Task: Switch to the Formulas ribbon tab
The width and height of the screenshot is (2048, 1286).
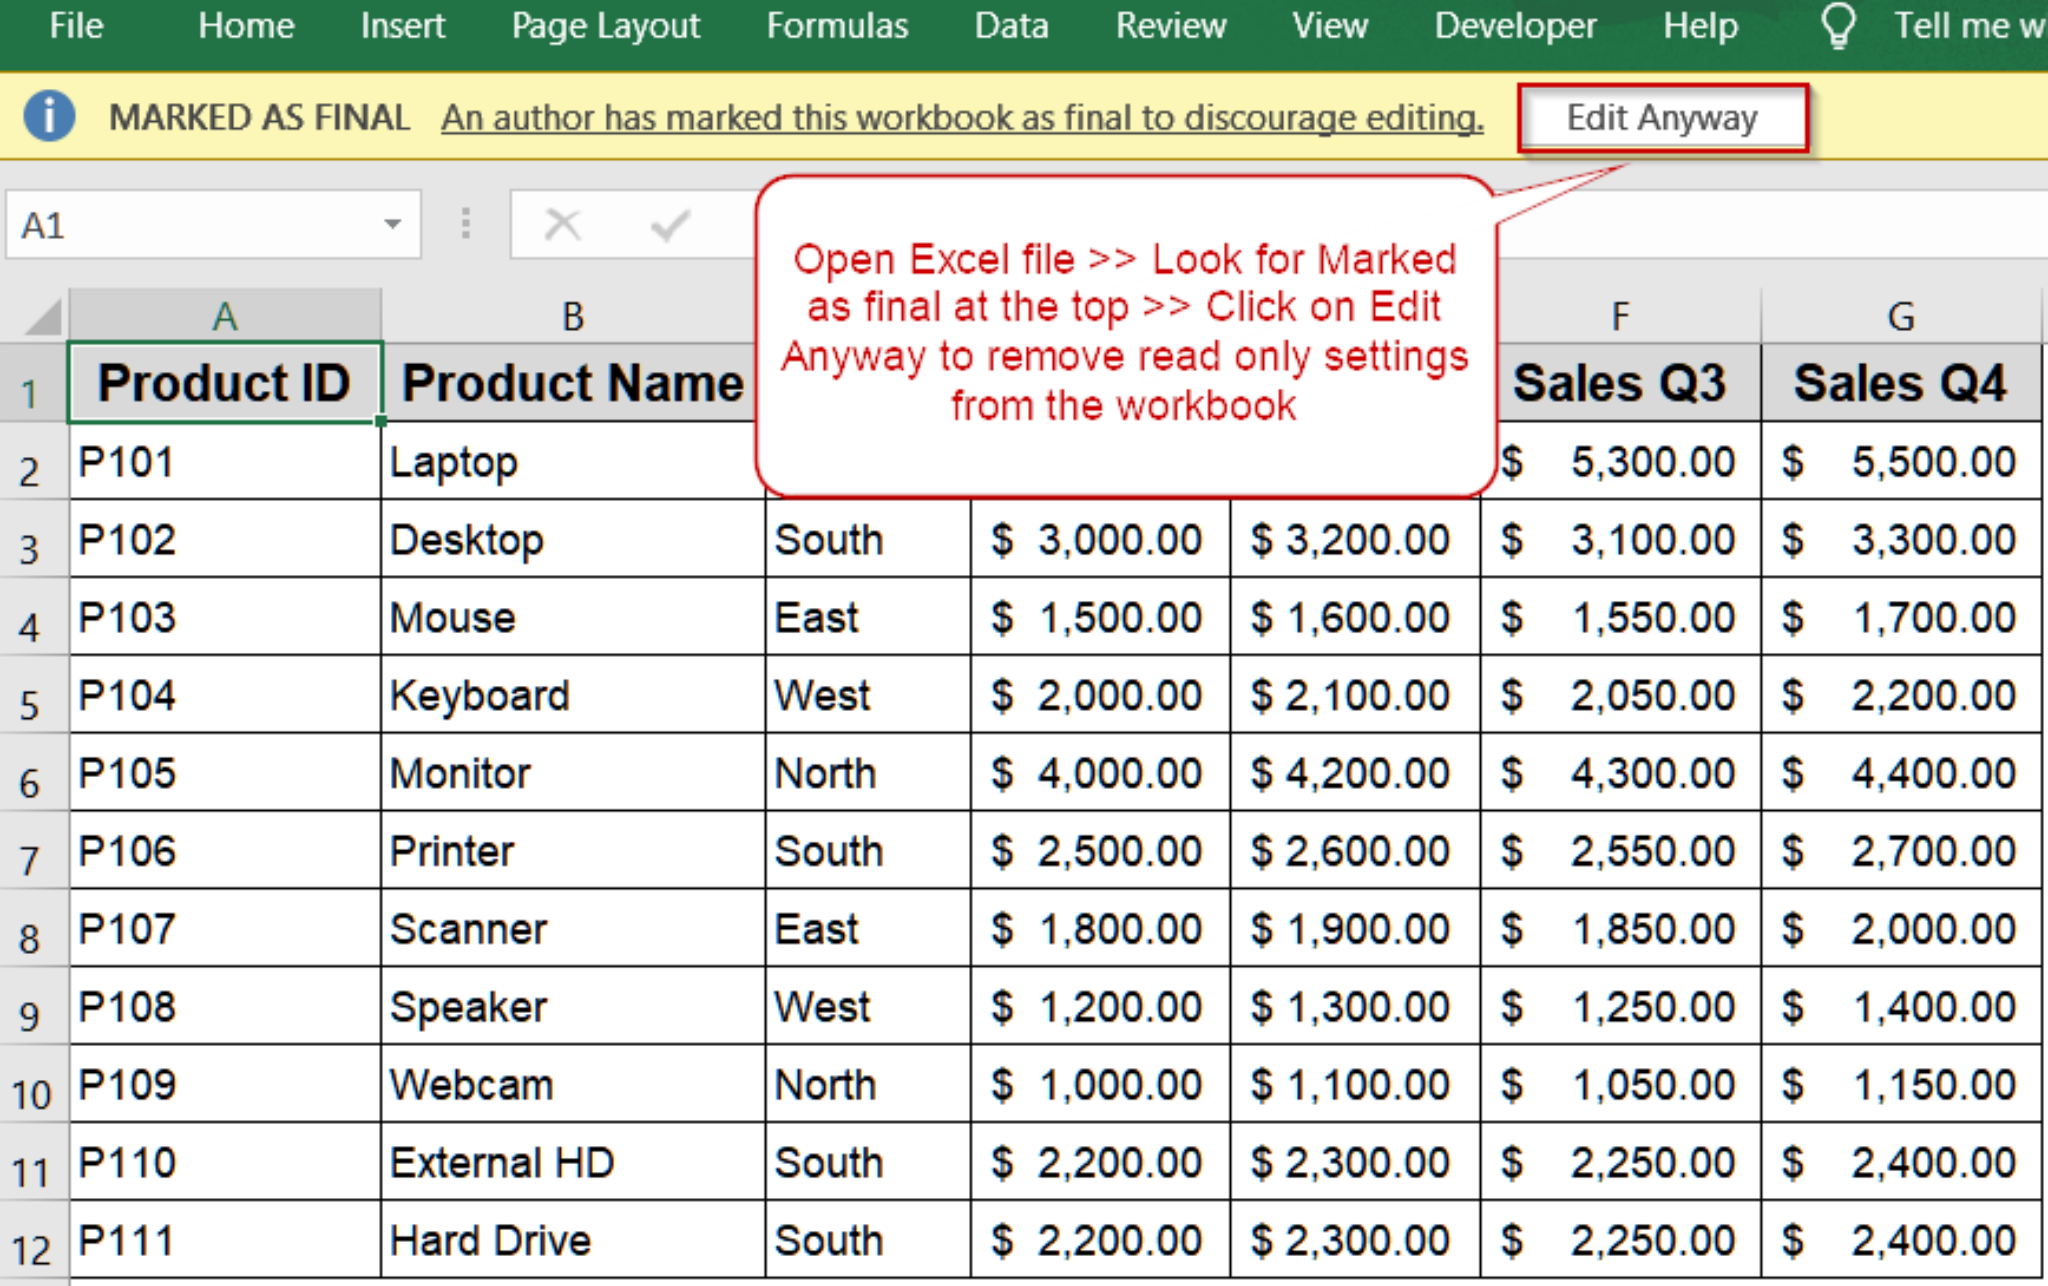Action: (837, 27)
